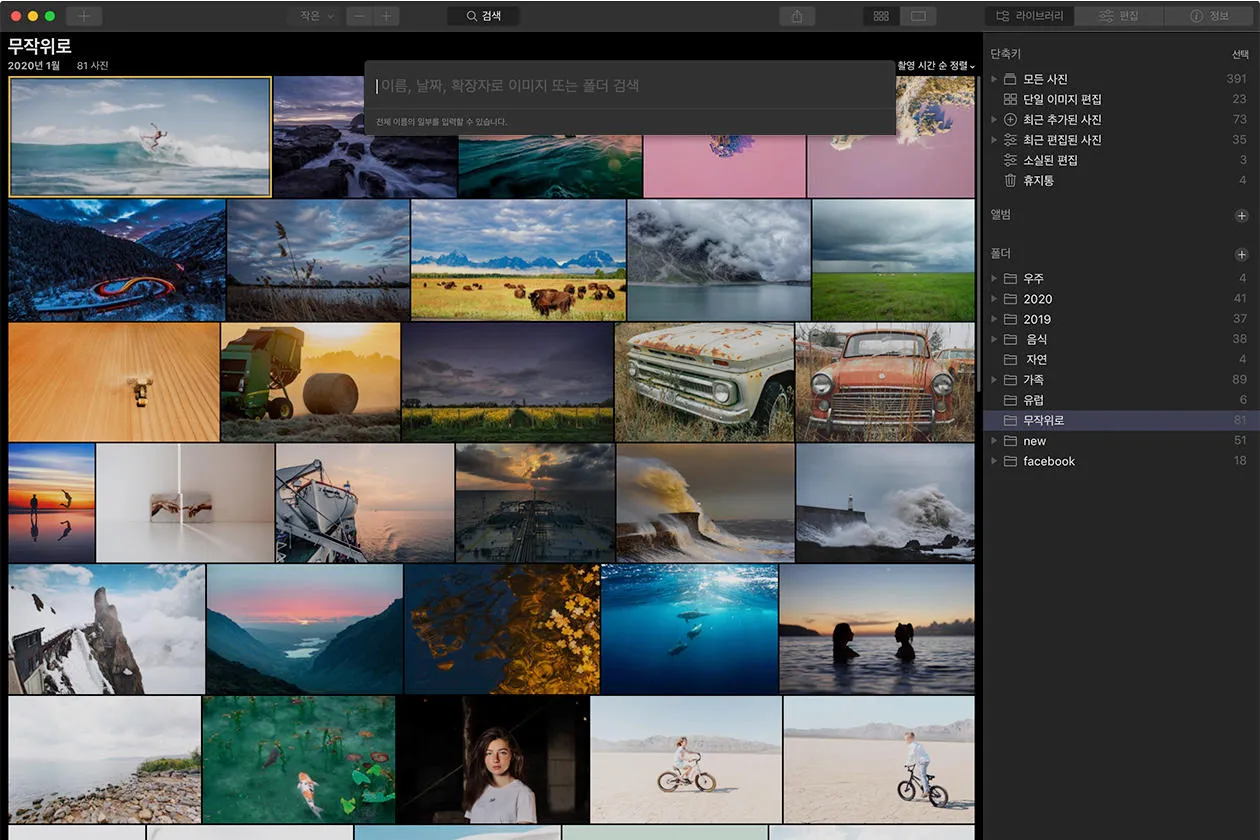Zoom in thumbnails with the plus stepper

click(386, 16)
